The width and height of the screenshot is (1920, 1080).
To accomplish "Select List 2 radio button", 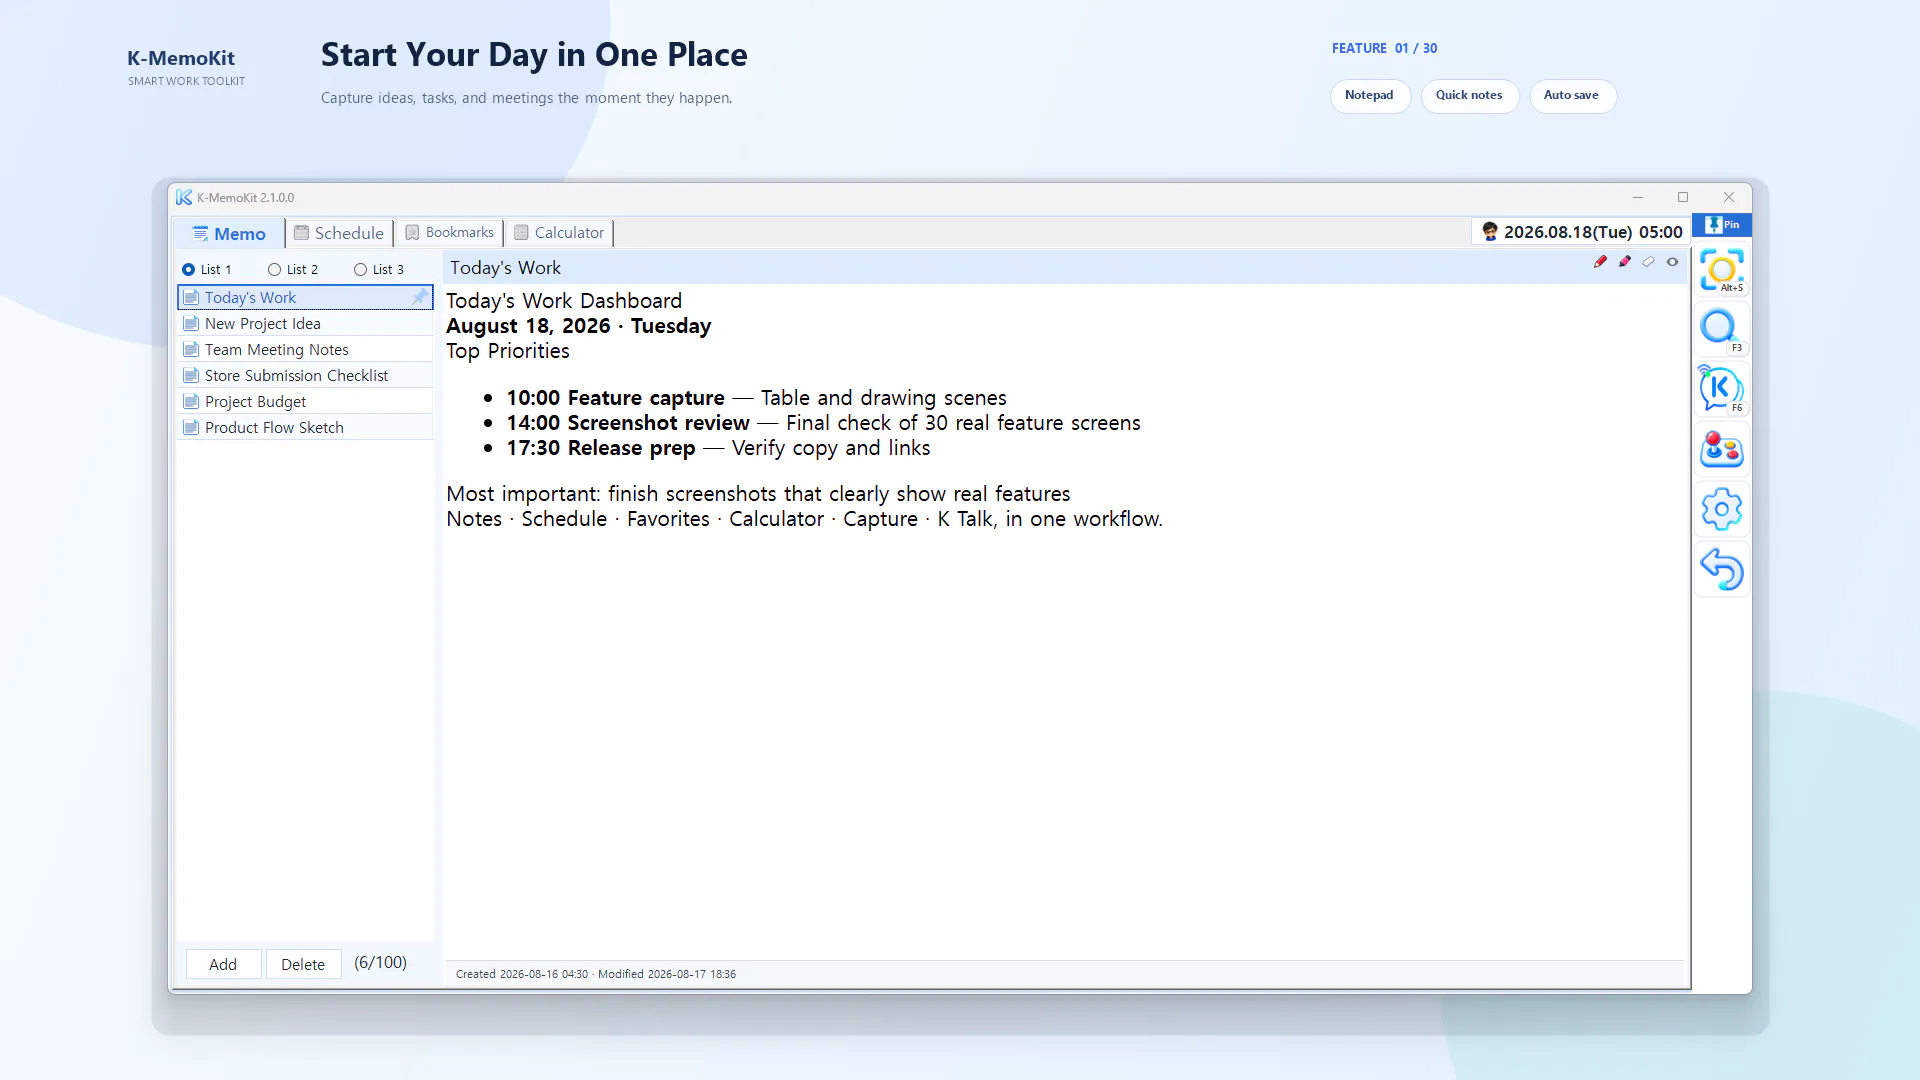I will pos(274,270).
